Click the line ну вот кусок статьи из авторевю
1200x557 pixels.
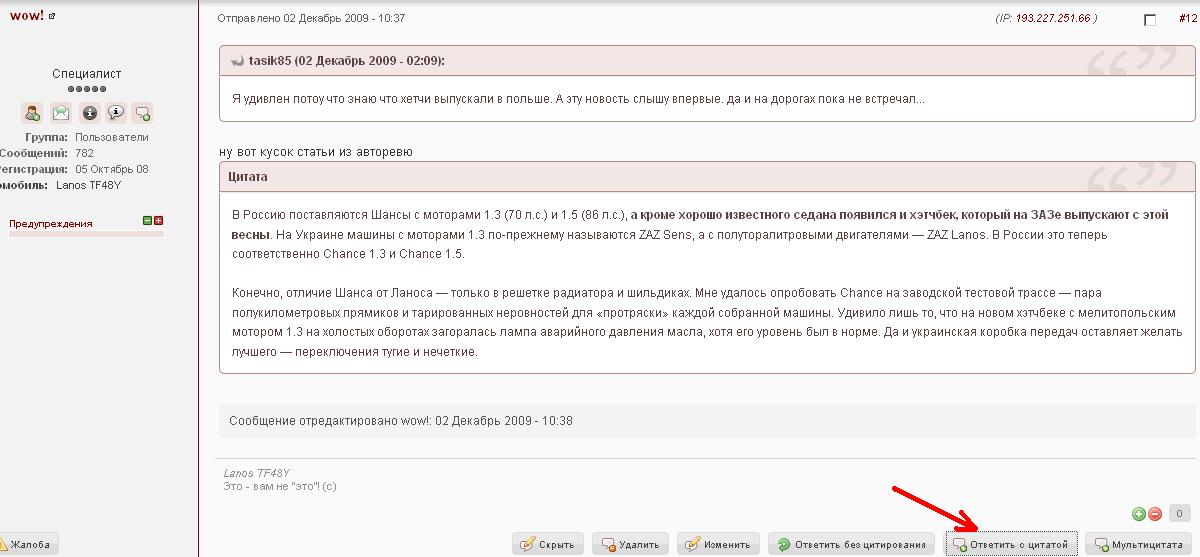pos(316,152)
